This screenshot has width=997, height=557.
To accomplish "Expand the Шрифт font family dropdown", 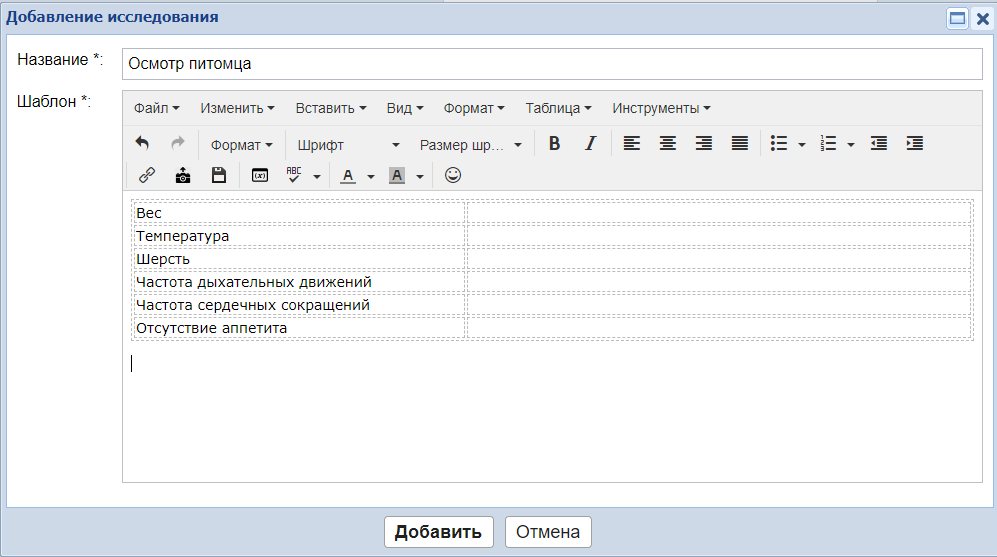I will tap(348, 145).
